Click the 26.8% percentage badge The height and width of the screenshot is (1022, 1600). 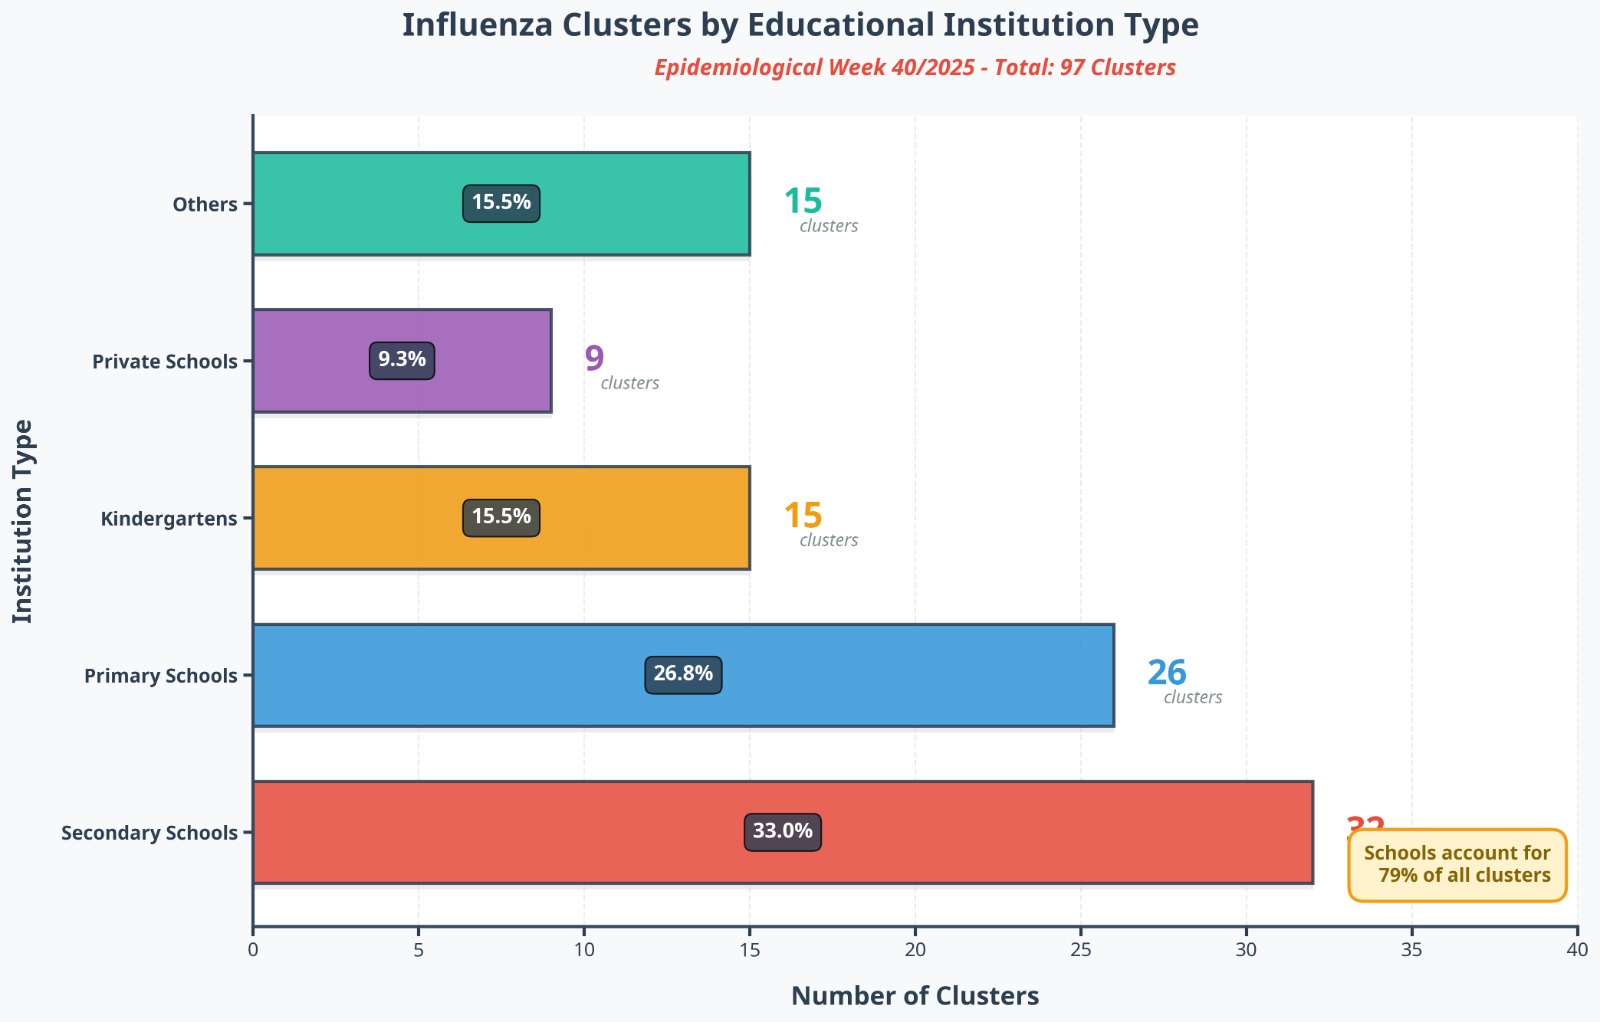click(x=683, y=675)
